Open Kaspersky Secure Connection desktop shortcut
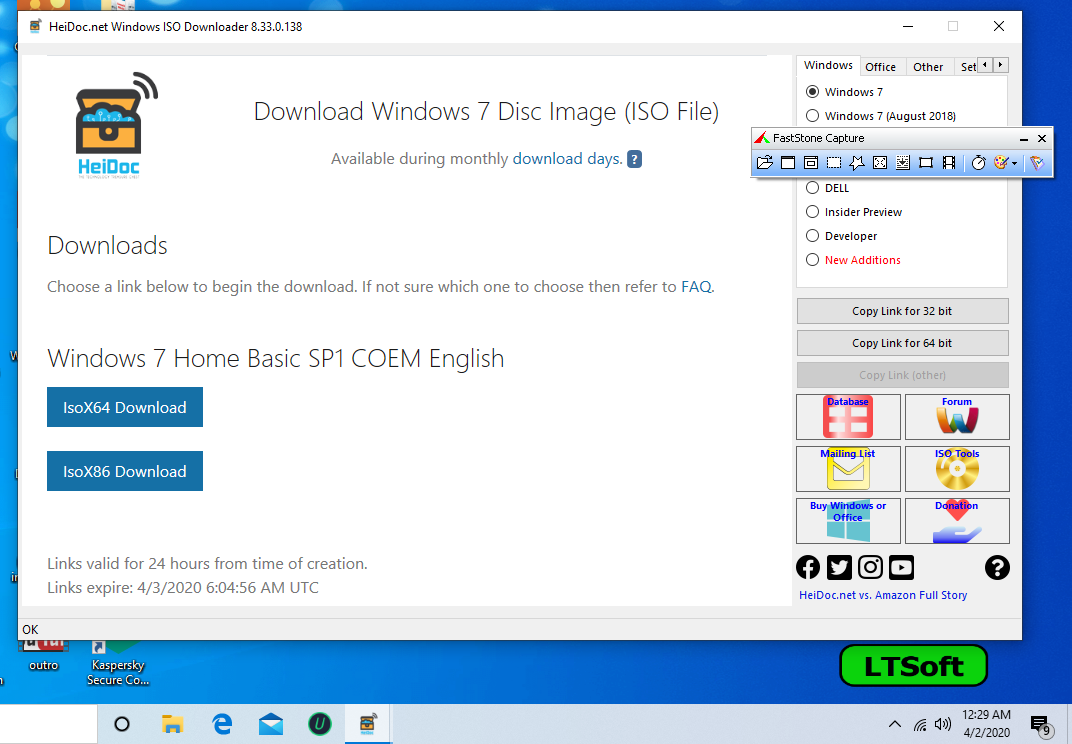This screenshot has width=1072, height=744. (118, 663)
